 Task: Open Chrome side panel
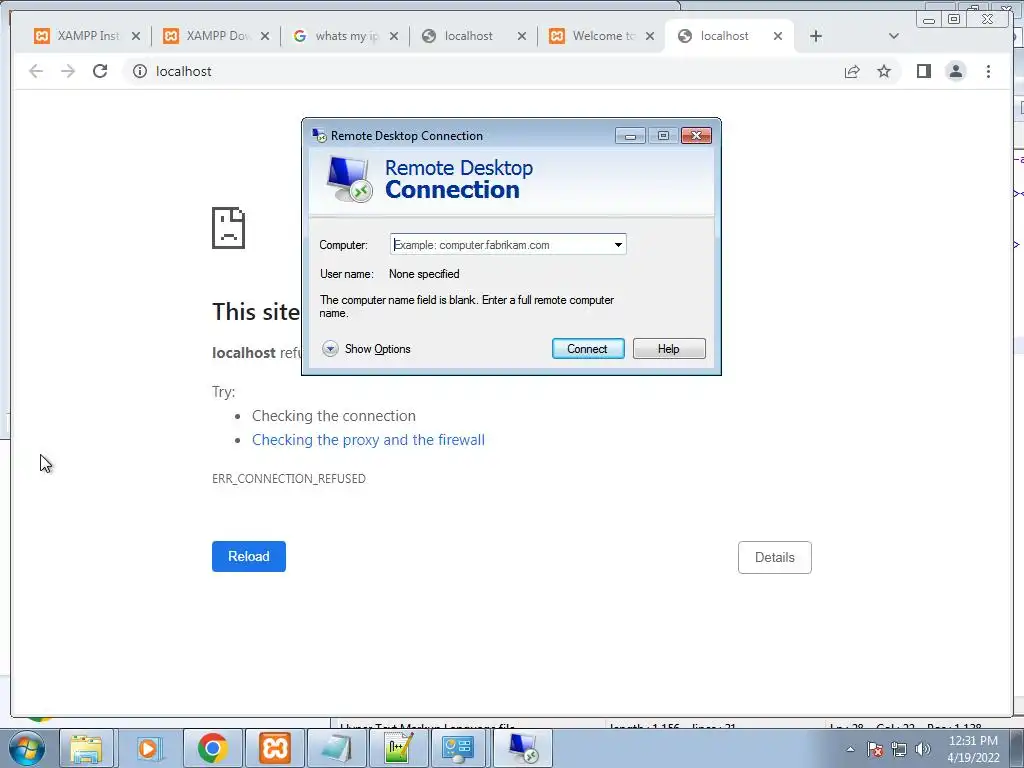click(x=923, y=71)
